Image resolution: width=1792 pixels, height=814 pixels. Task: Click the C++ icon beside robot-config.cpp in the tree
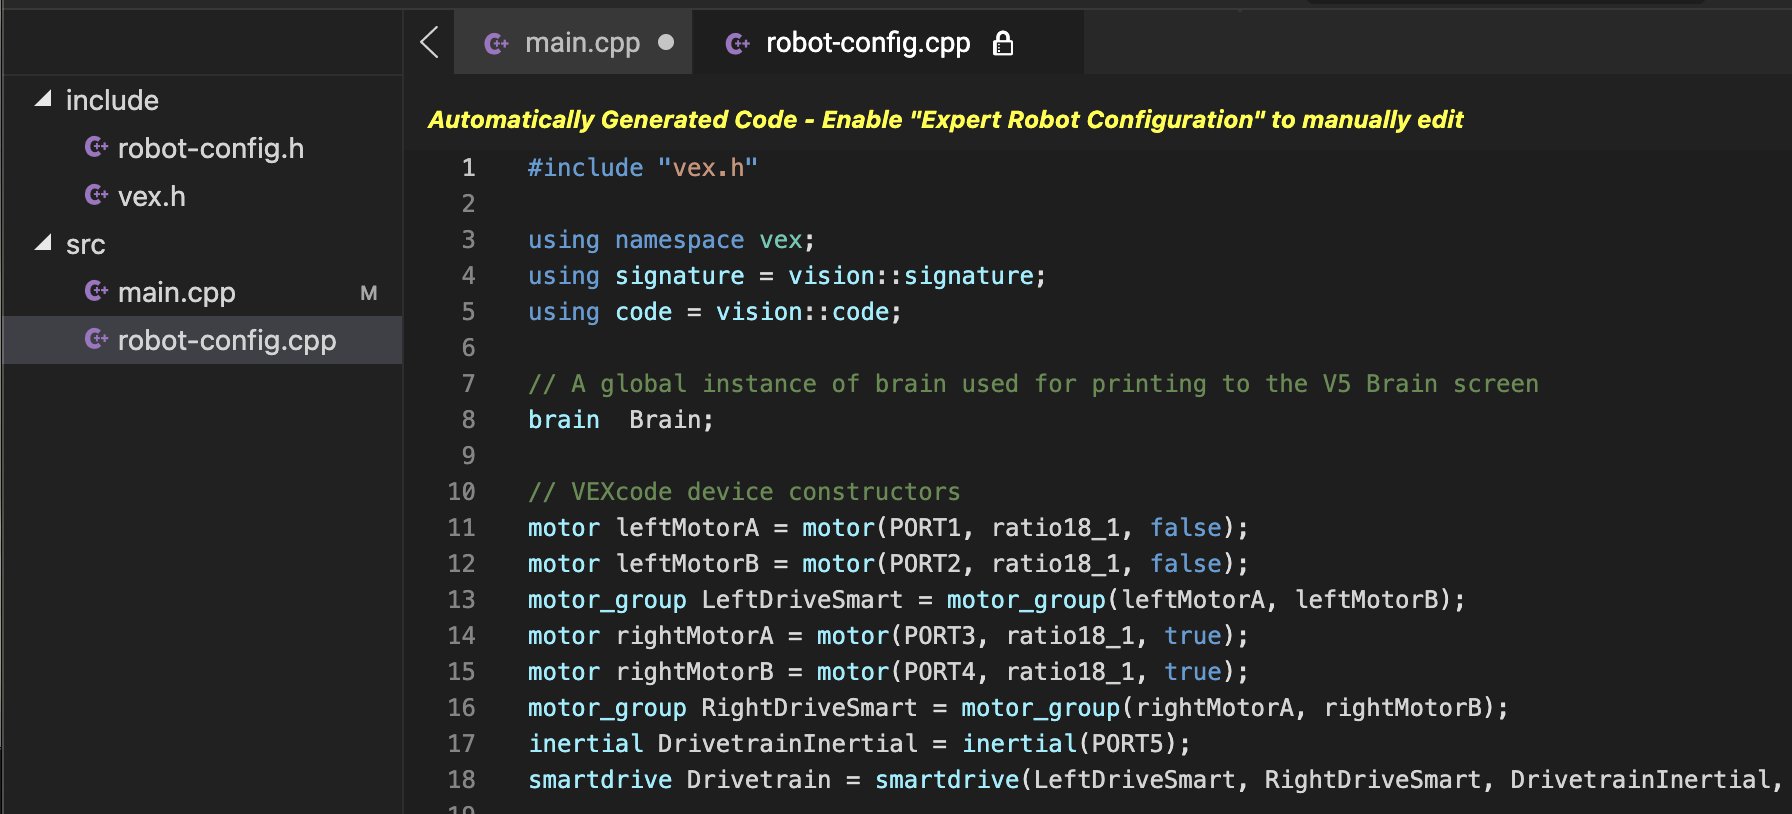tap(96, 340)
